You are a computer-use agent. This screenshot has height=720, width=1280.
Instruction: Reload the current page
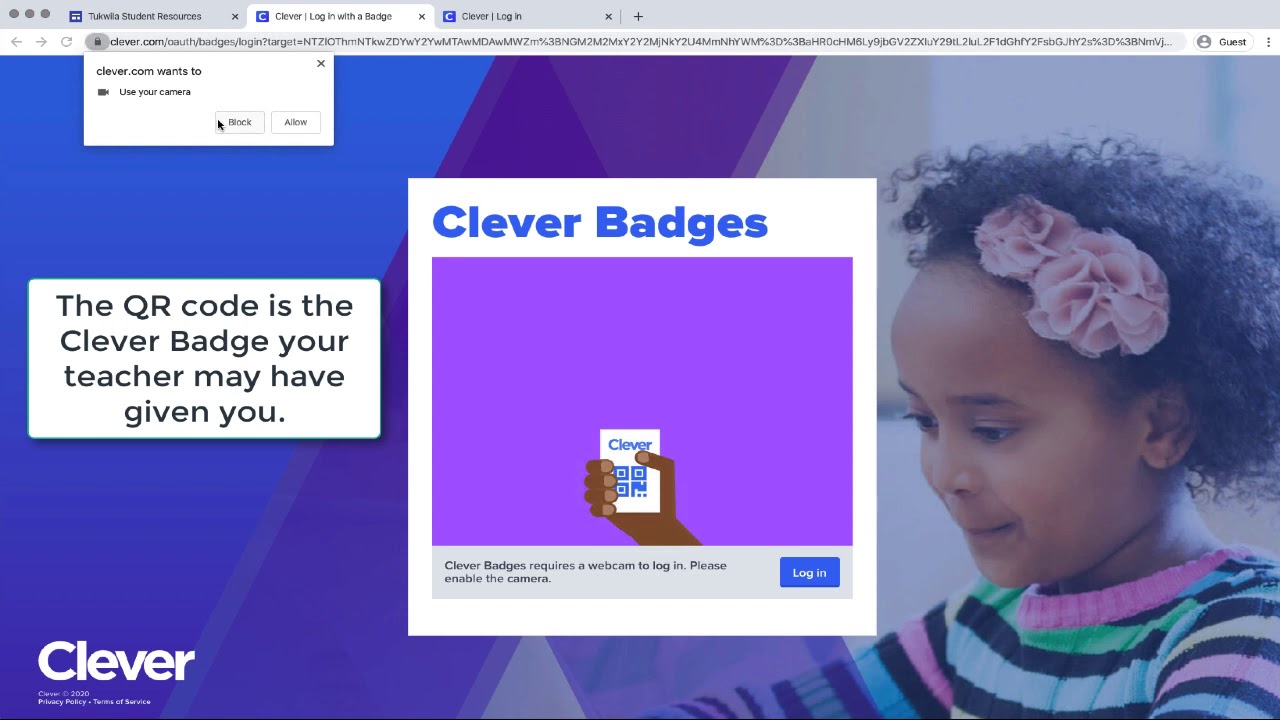66,42
